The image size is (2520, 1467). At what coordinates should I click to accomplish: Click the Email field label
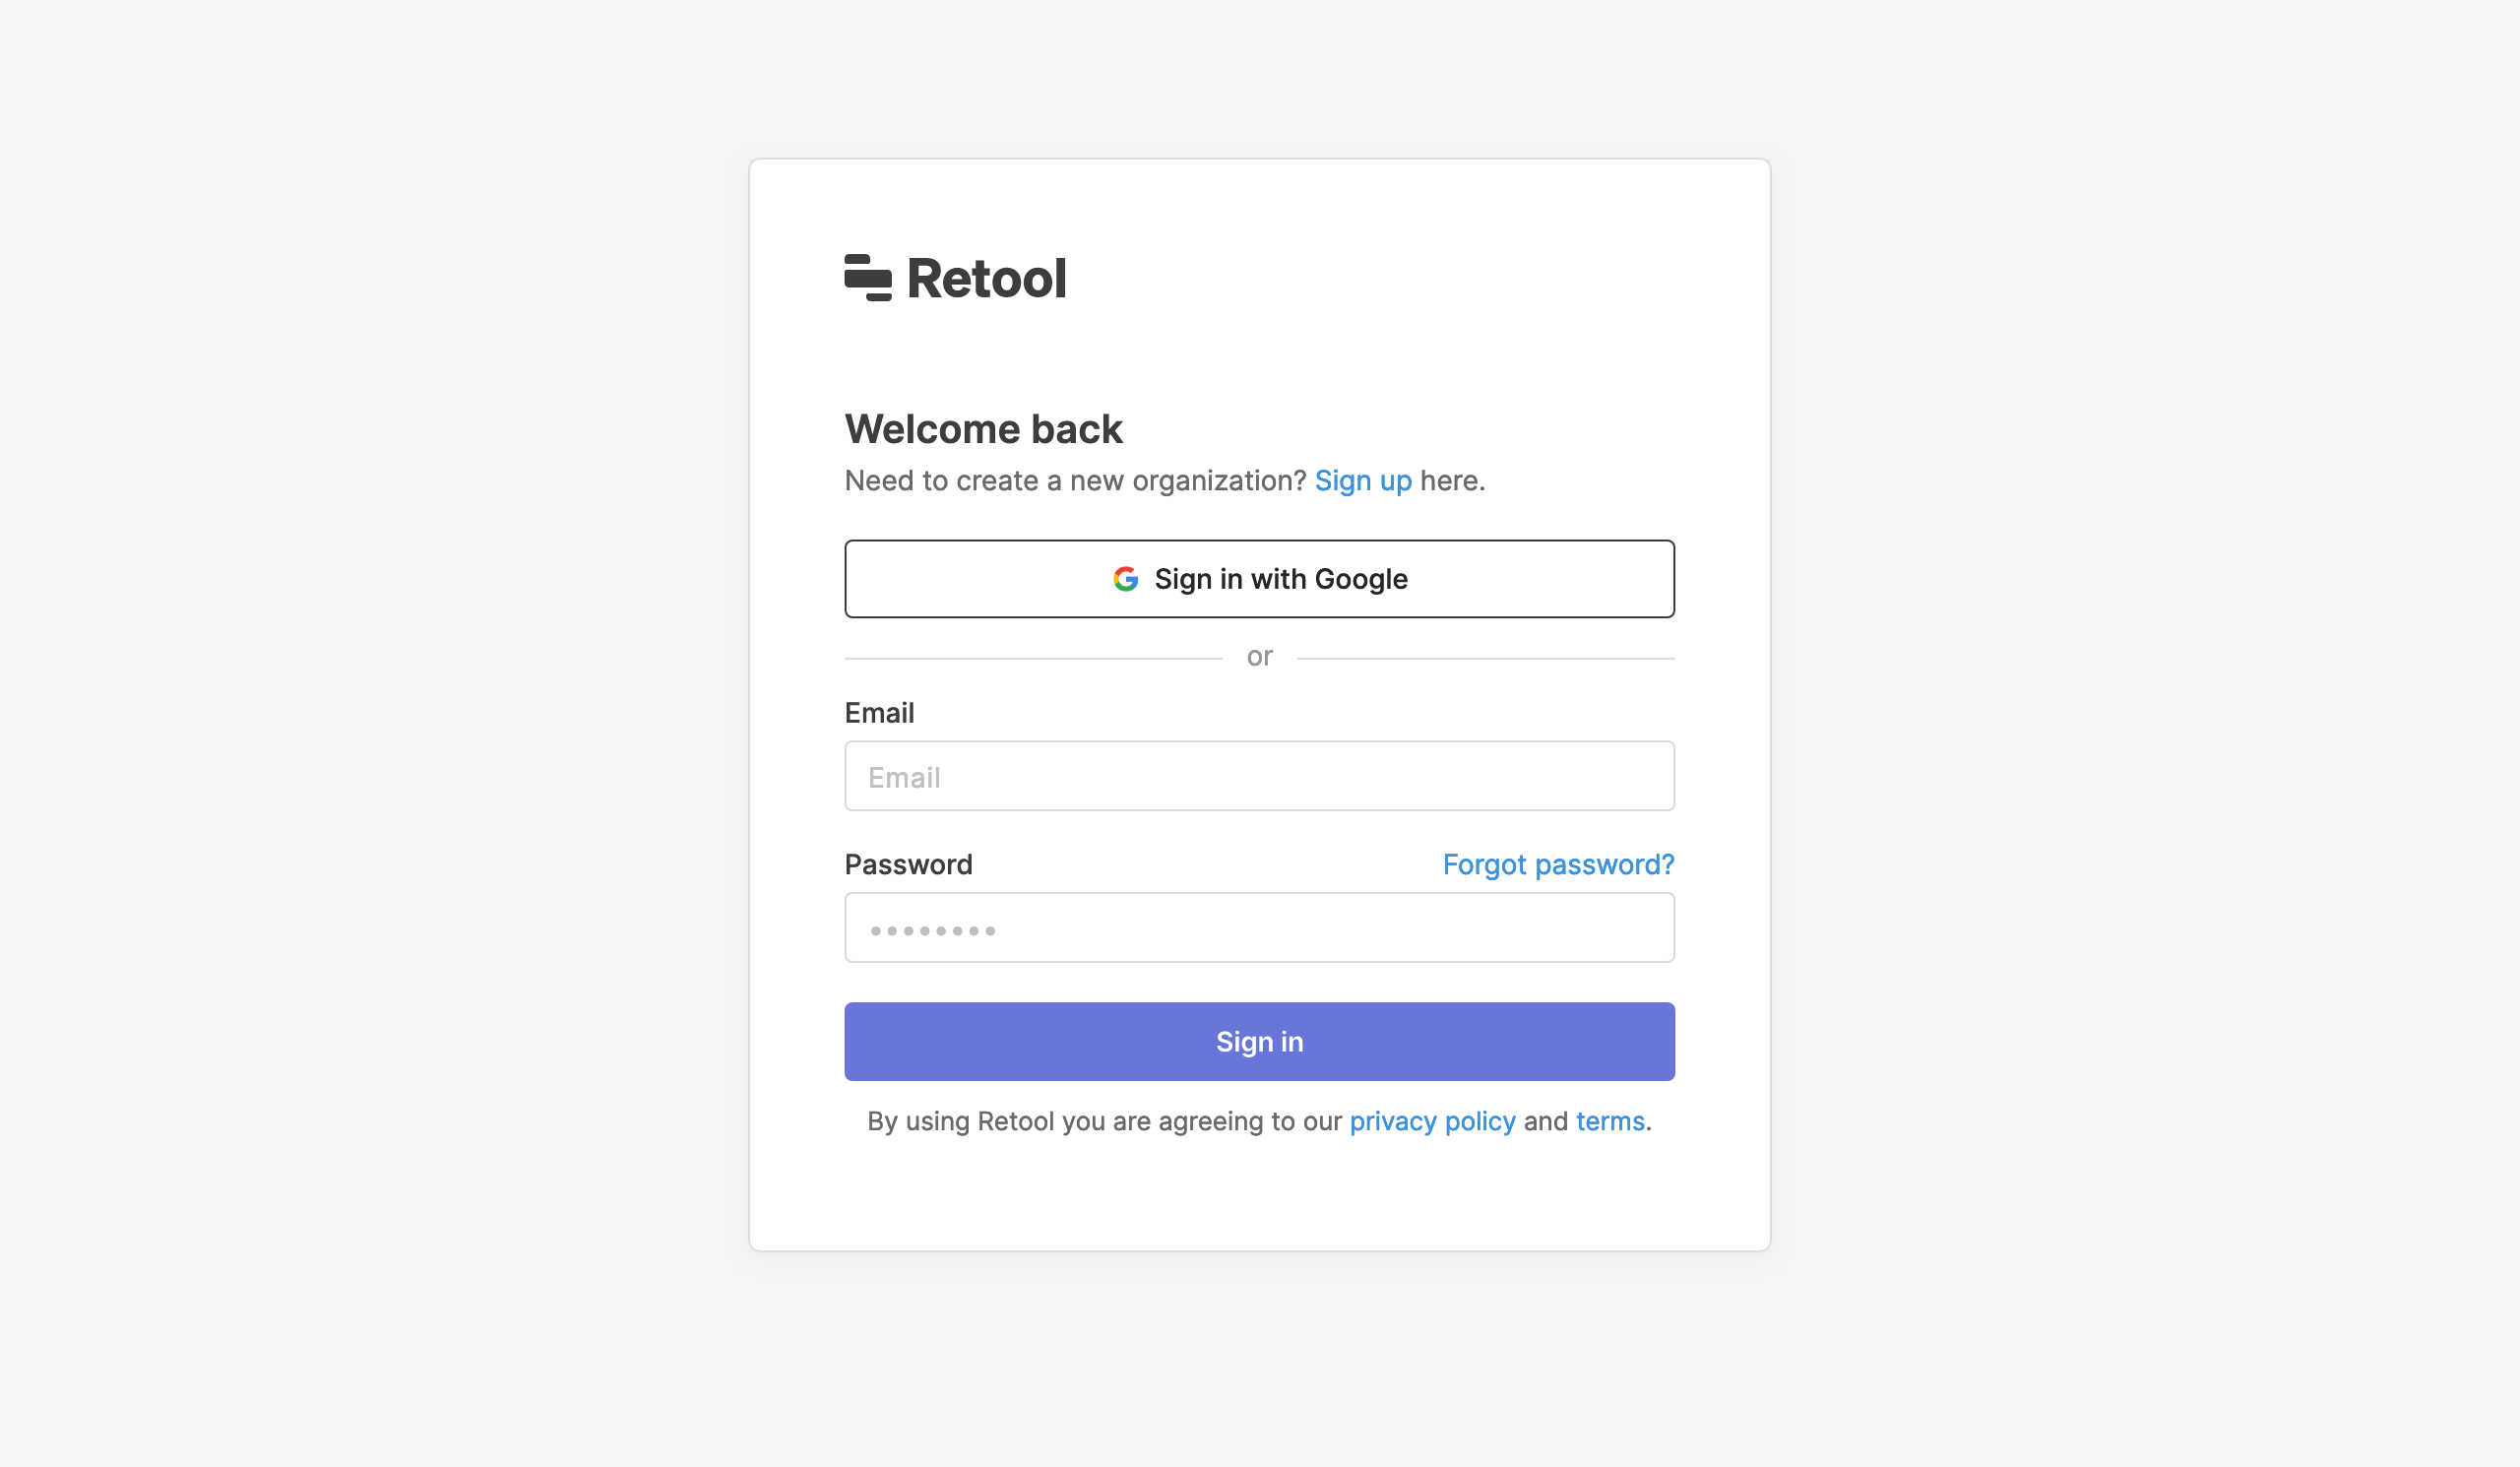[879, 713]
